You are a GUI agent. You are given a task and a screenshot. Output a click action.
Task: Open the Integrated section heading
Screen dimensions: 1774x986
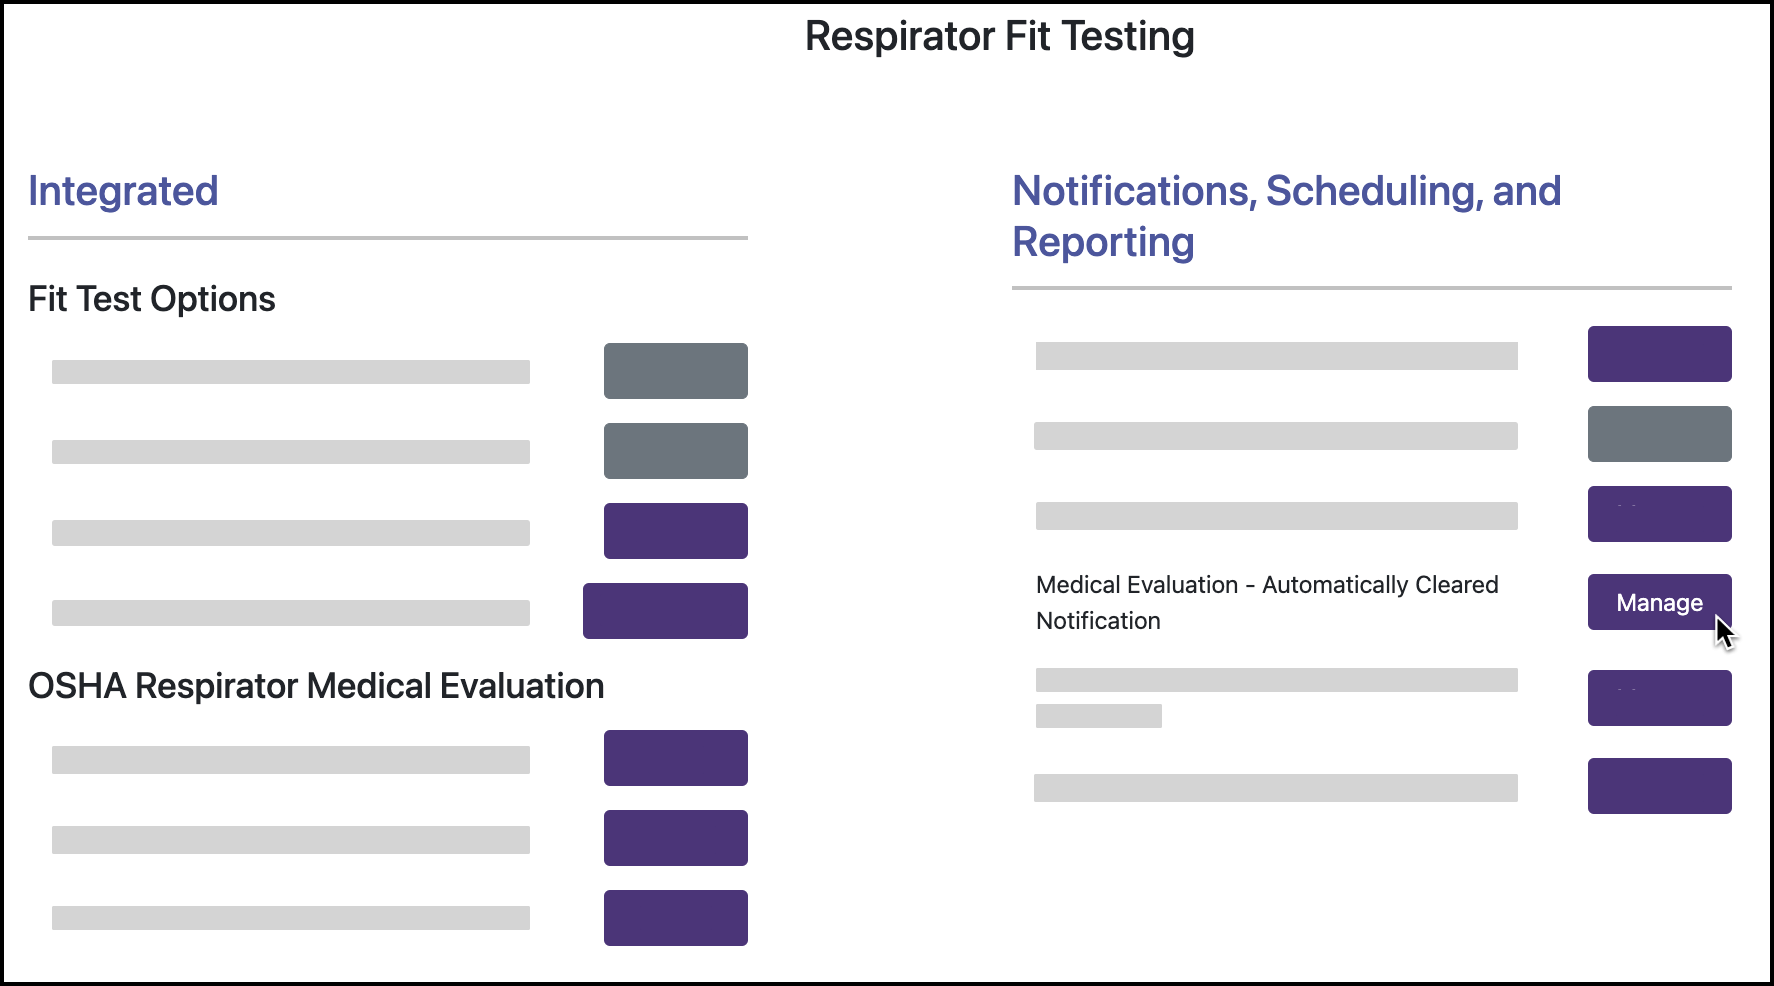(123, 191)
